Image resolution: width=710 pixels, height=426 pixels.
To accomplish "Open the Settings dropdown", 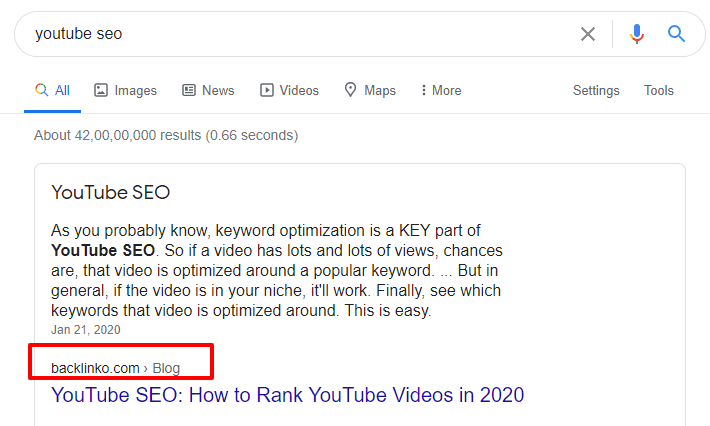I will (x=596, y=91).
